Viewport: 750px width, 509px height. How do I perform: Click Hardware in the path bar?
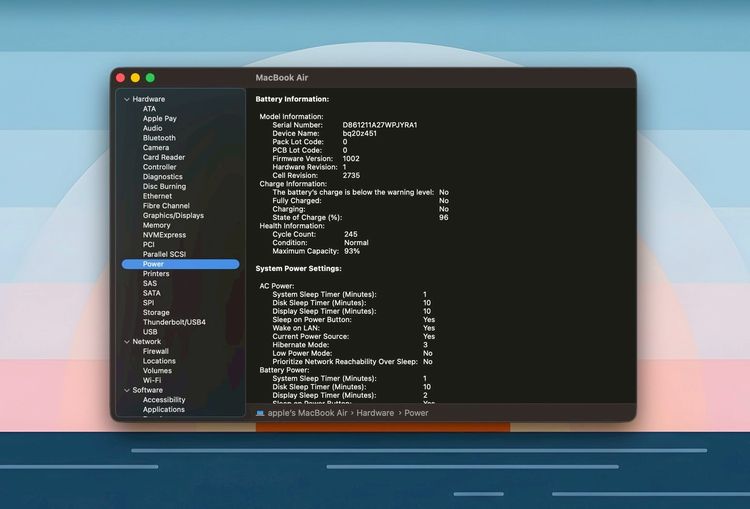click(x=375, y=412)
